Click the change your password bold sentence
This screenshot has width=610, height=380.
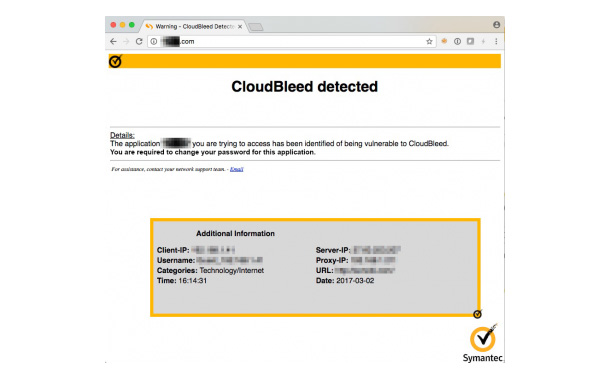(x=213, y=152)
